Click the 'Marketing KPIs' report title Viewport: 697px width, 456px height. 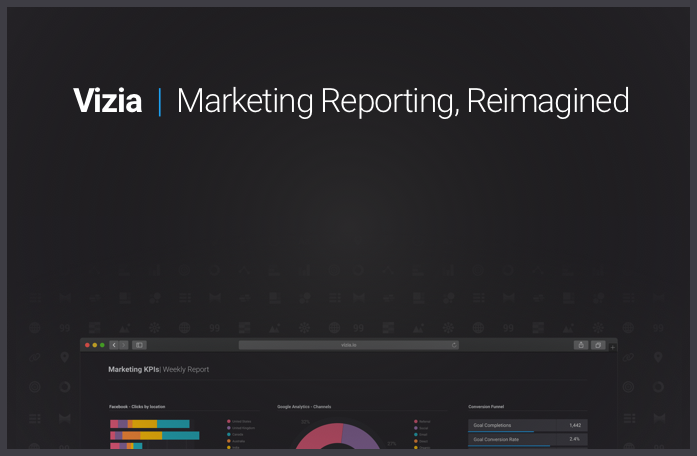133,370
